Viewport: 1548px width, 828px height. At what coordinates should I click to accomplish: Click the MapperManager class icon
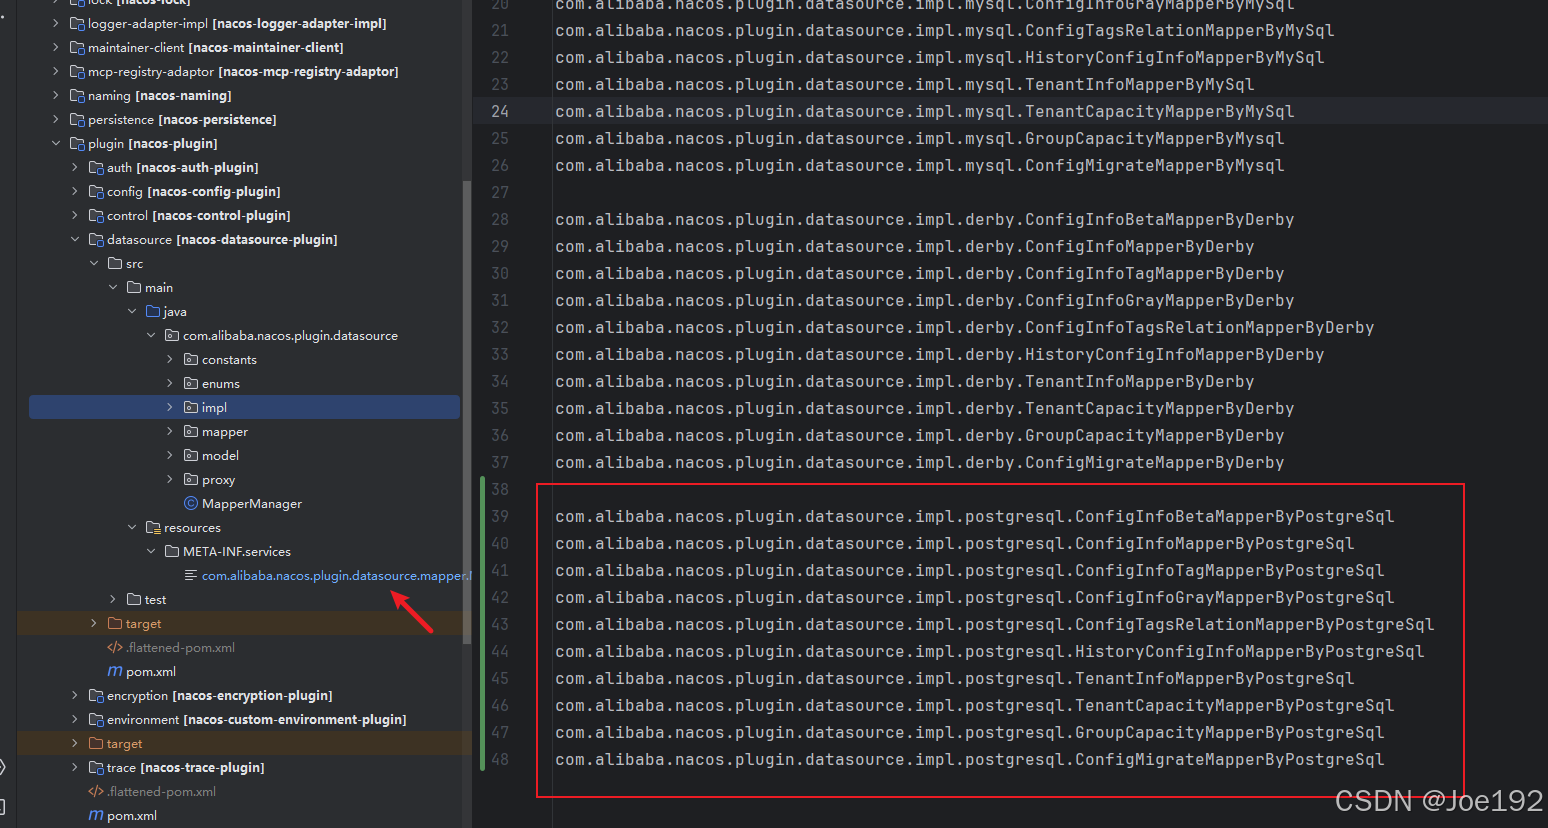pos(191,503)
